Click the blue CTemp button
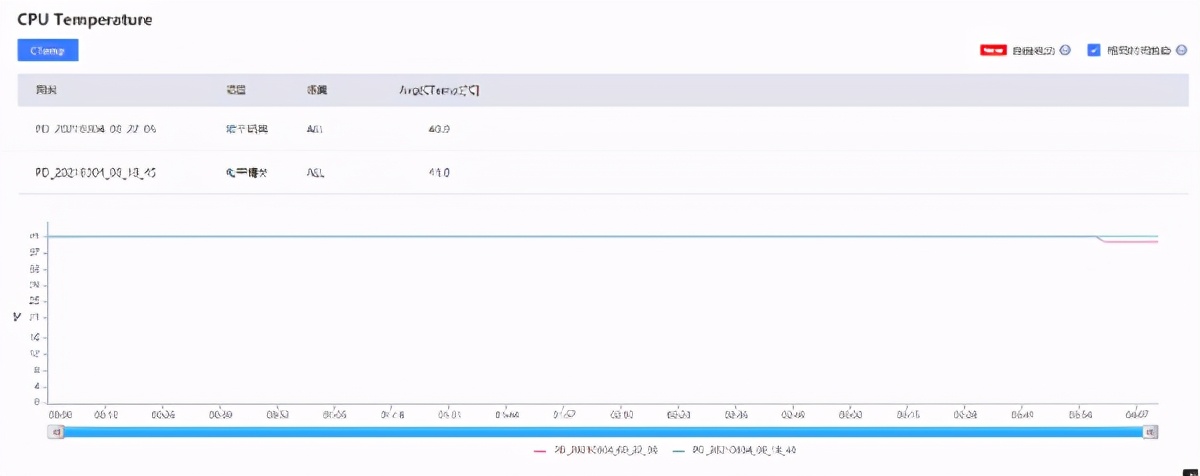The width and height of the screenshot is (1200, 476). coord(48,50)
